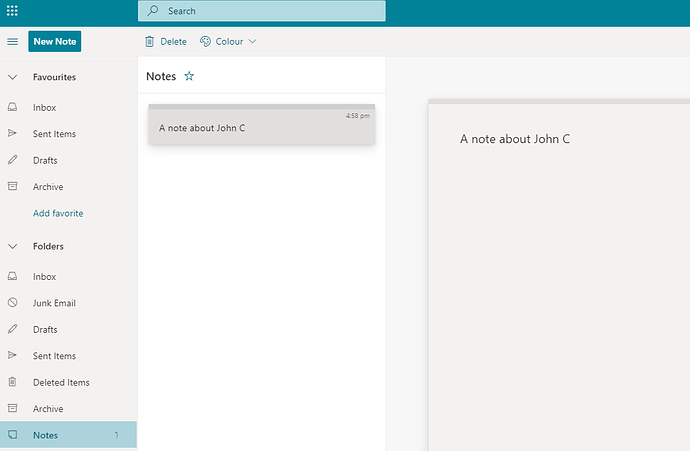The width and height of the screenshot is (690, 451).
Task: Create a note with New Note button
Action: 55,41
